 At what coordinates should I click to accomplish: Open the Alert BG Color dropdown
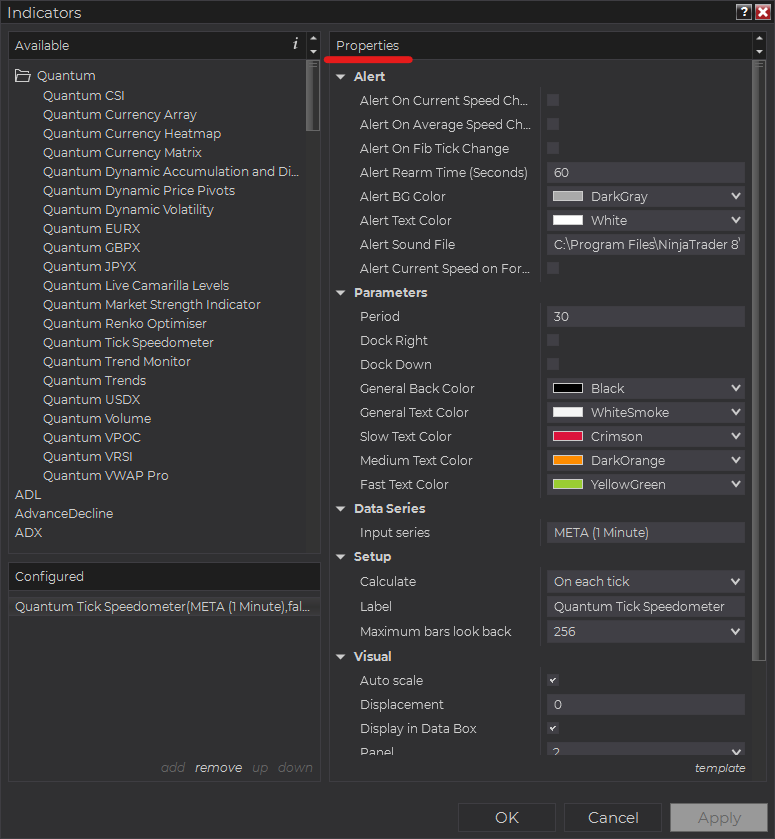click(645, 196)
